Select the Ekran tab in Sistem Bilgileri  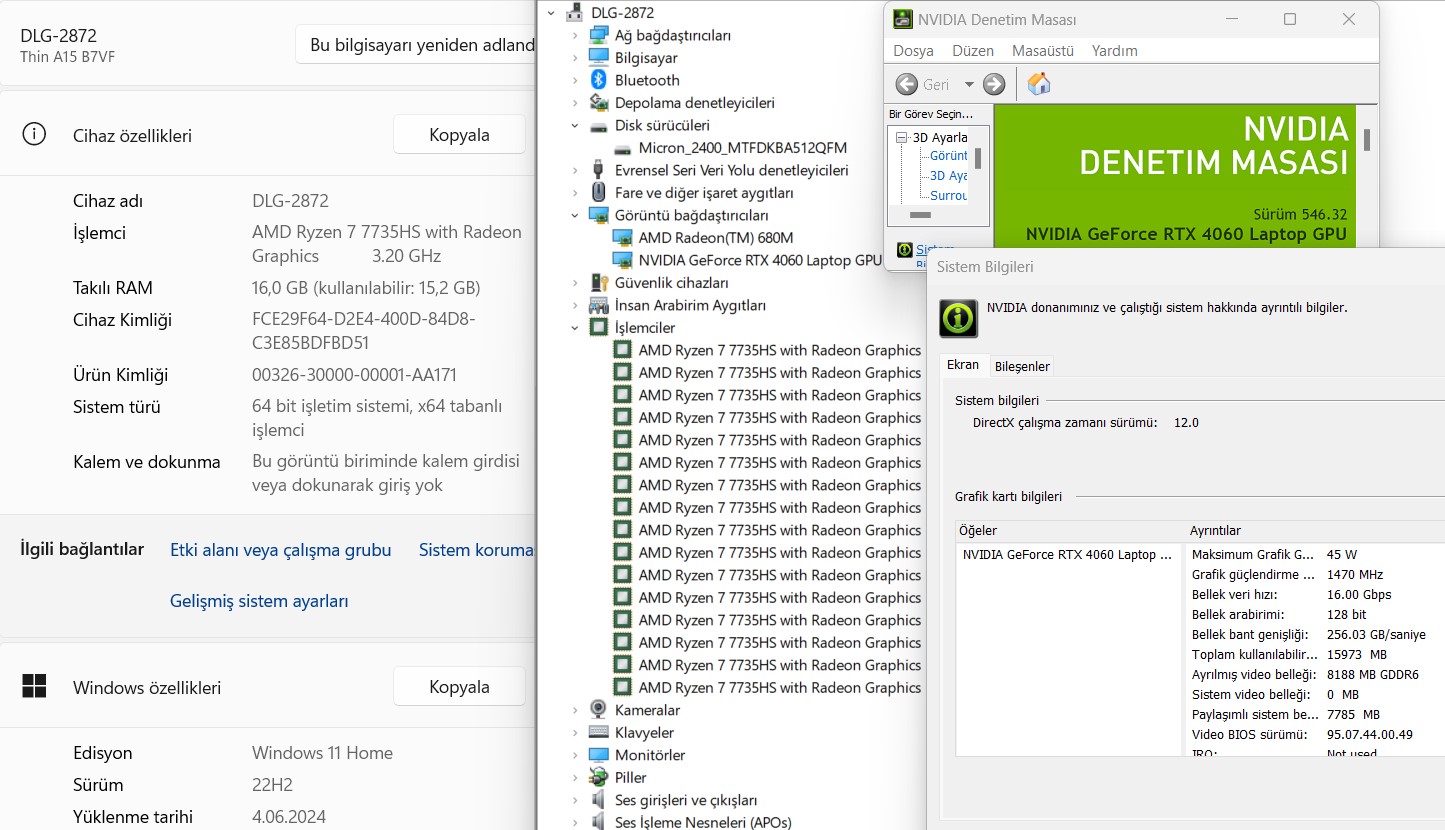963,365
